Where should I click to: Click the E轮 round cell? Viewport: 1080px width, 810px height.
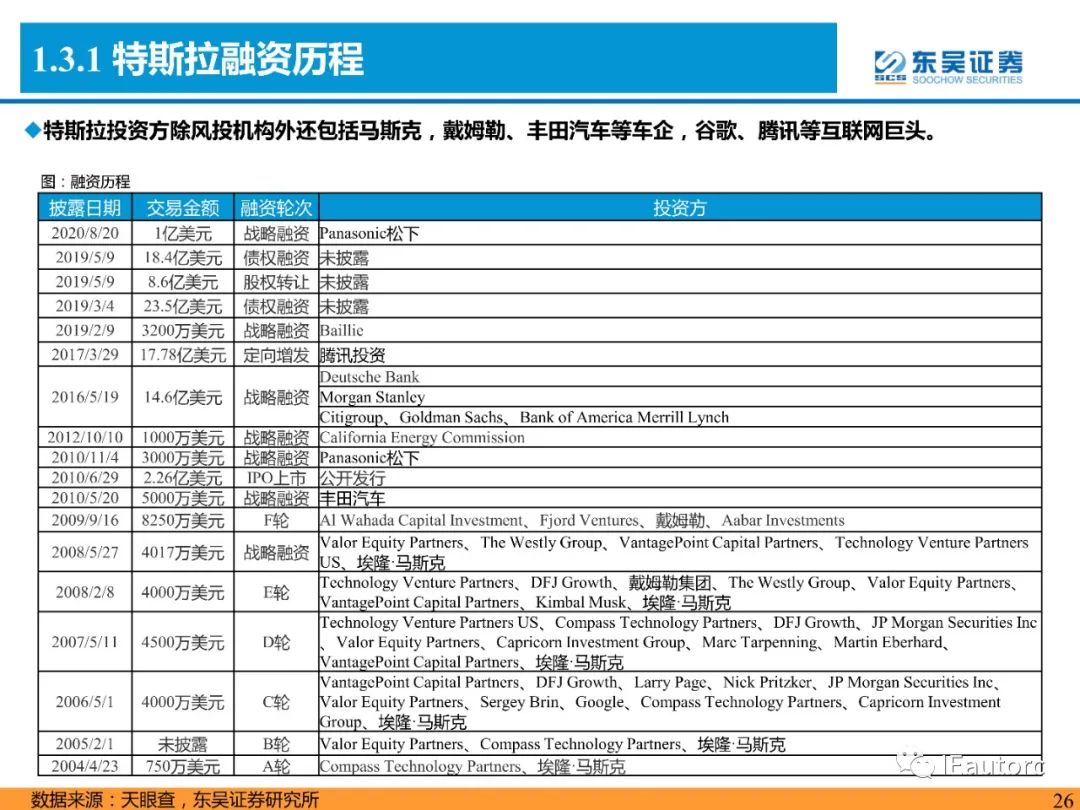point(276,592)
